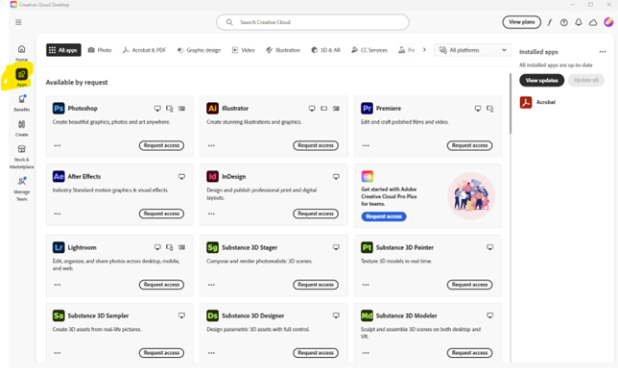
Task: Request access for After Effects
Action: 162,214
